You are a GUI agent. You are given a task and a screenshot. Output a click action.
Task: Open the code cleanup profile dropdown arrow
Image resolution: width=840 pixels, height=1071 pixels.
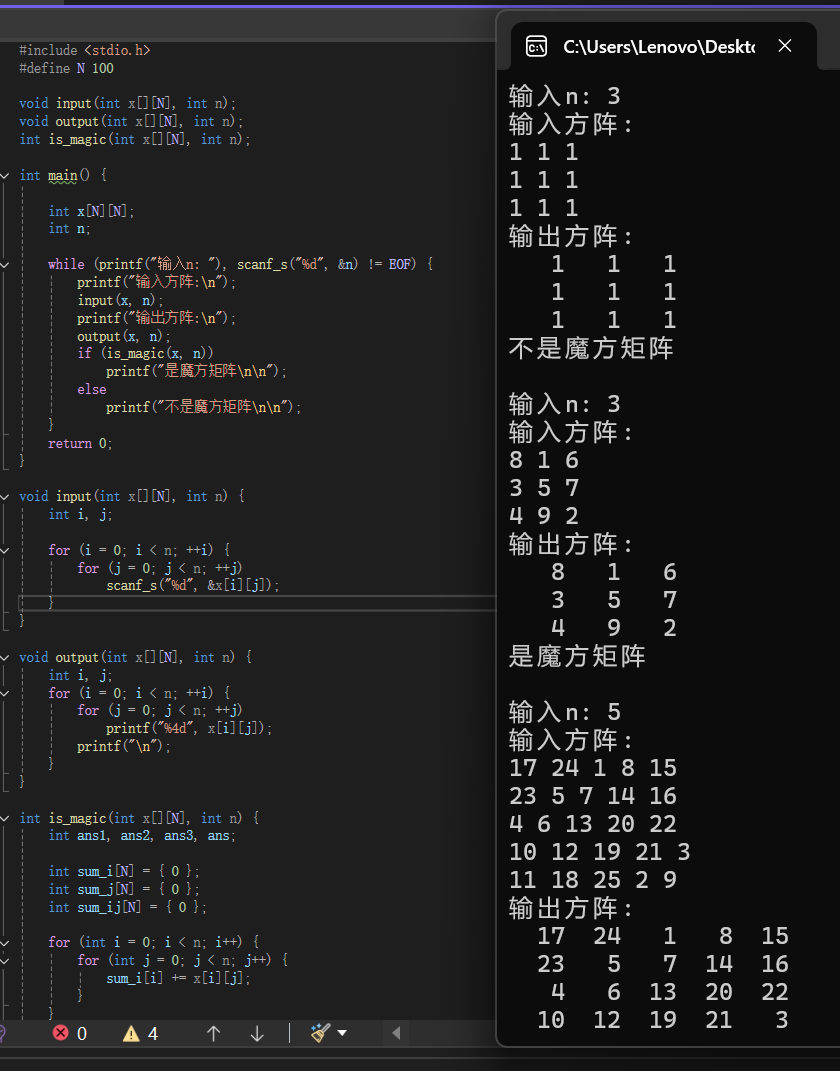point(342,1033)
